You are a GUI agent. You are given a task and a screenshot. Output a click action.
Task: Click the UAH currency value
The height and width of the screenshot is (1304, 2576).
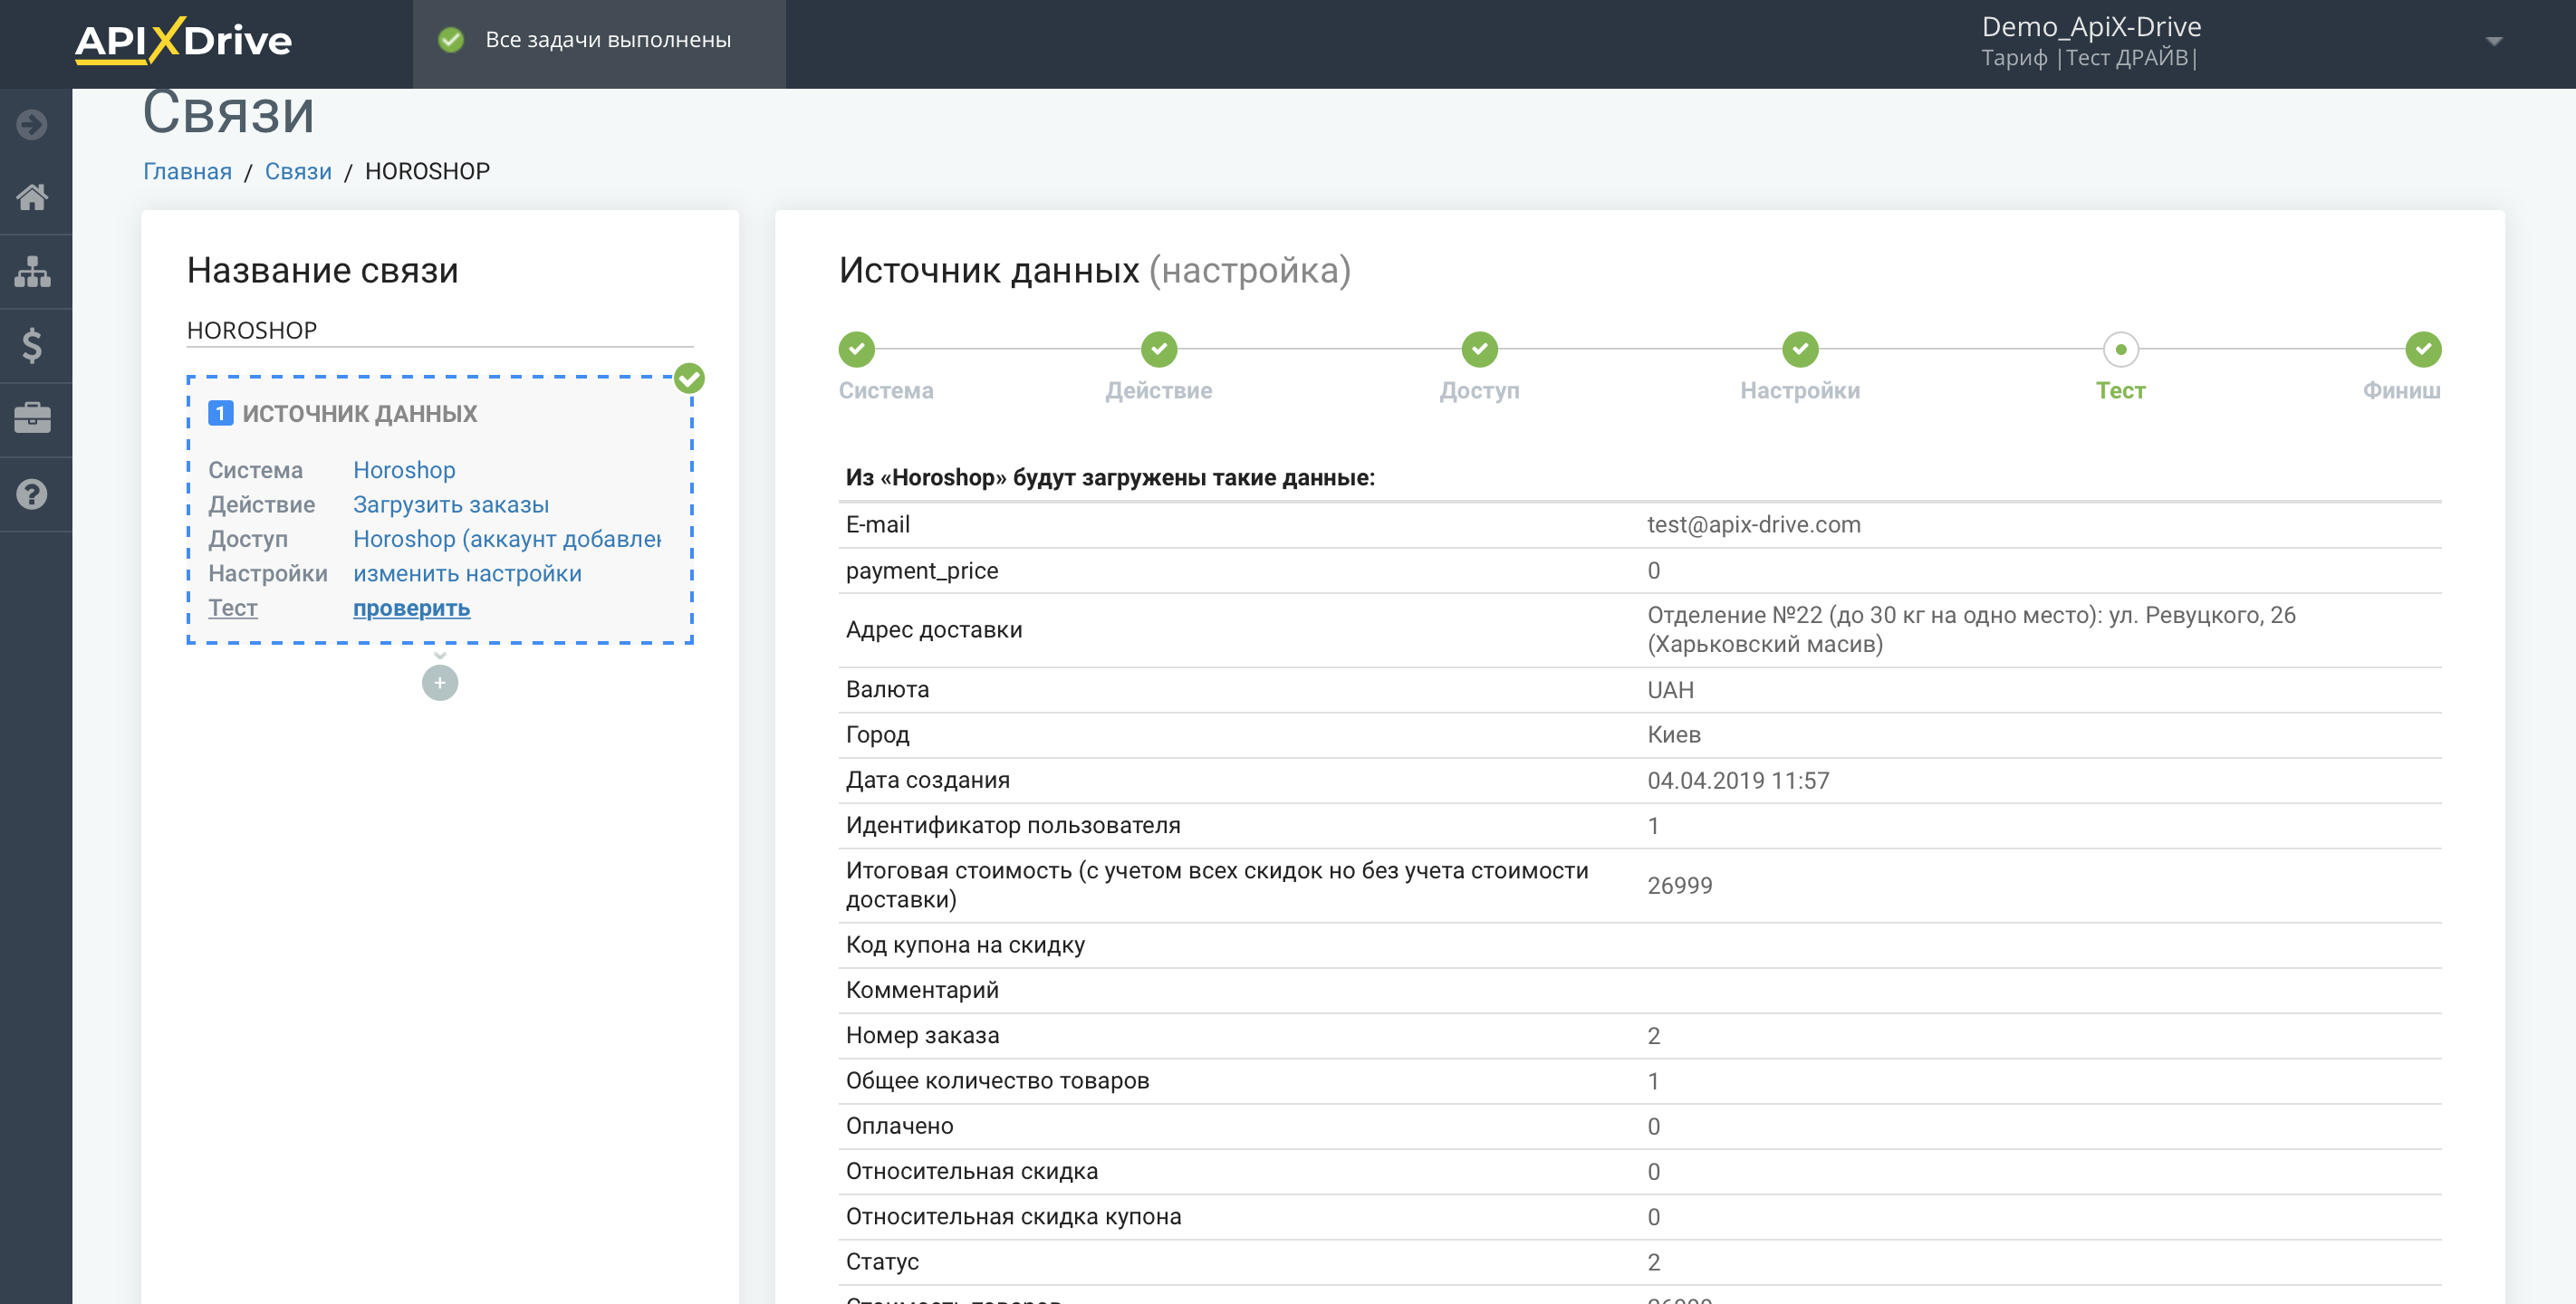[1671, 690]
